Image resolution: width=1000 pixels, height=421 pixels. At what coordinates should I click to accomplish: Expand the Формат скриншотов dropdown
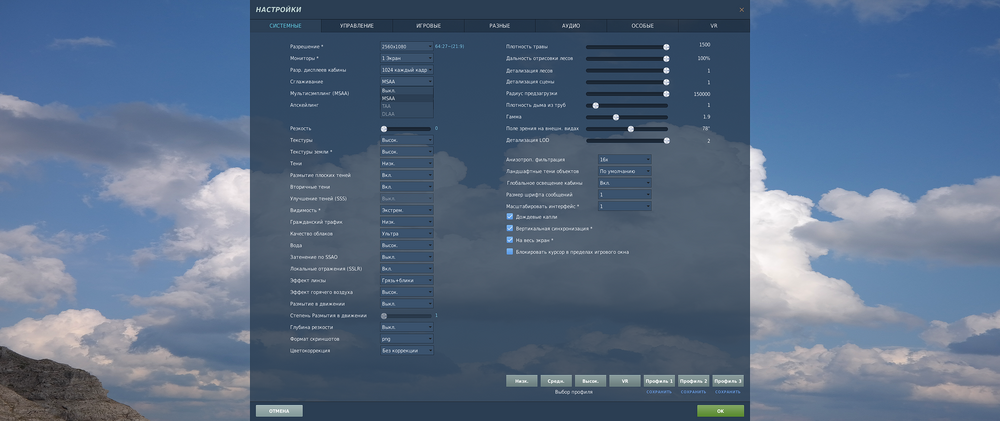pos(407,339)
